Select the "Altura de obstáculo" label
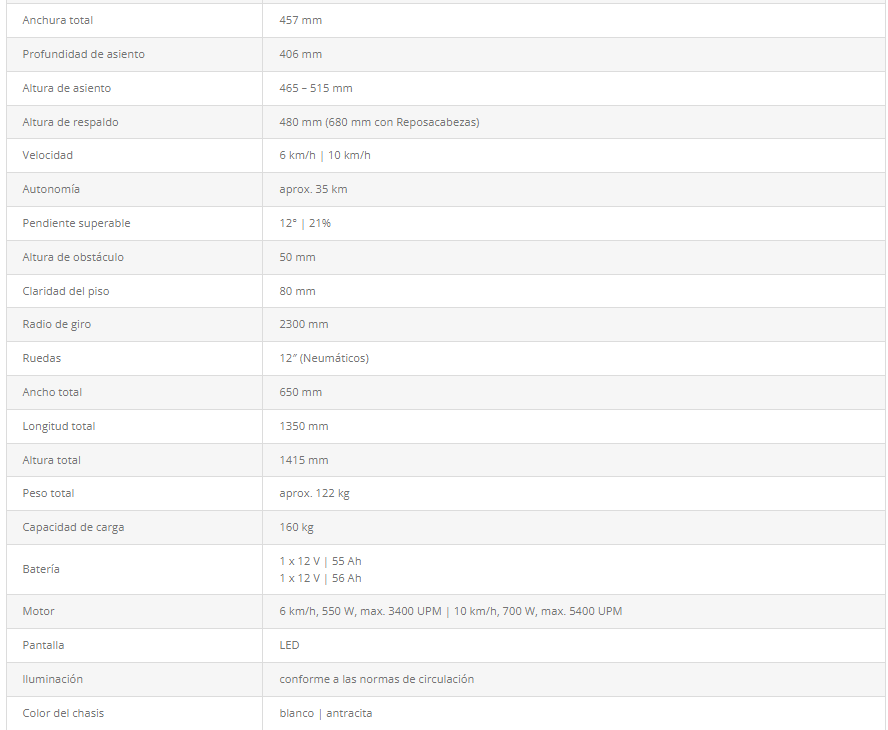 coord(73,257)
